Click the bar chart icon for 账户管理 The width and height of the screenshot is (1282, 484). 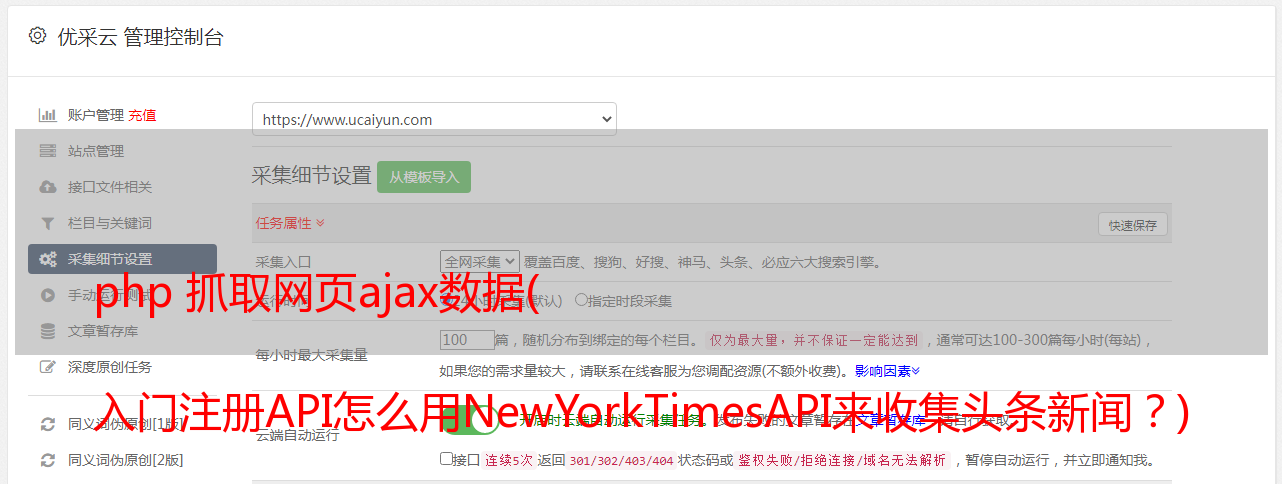tap(47, 115)
